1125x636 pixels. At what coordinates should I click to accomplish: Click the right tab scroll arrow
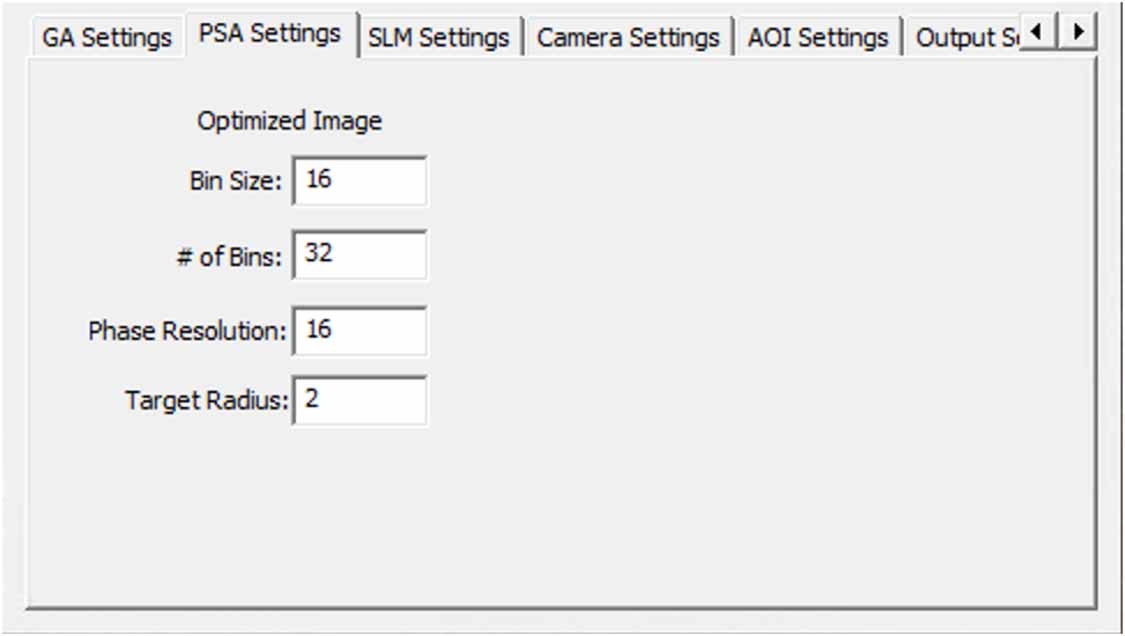click(x=1077, y=31)
